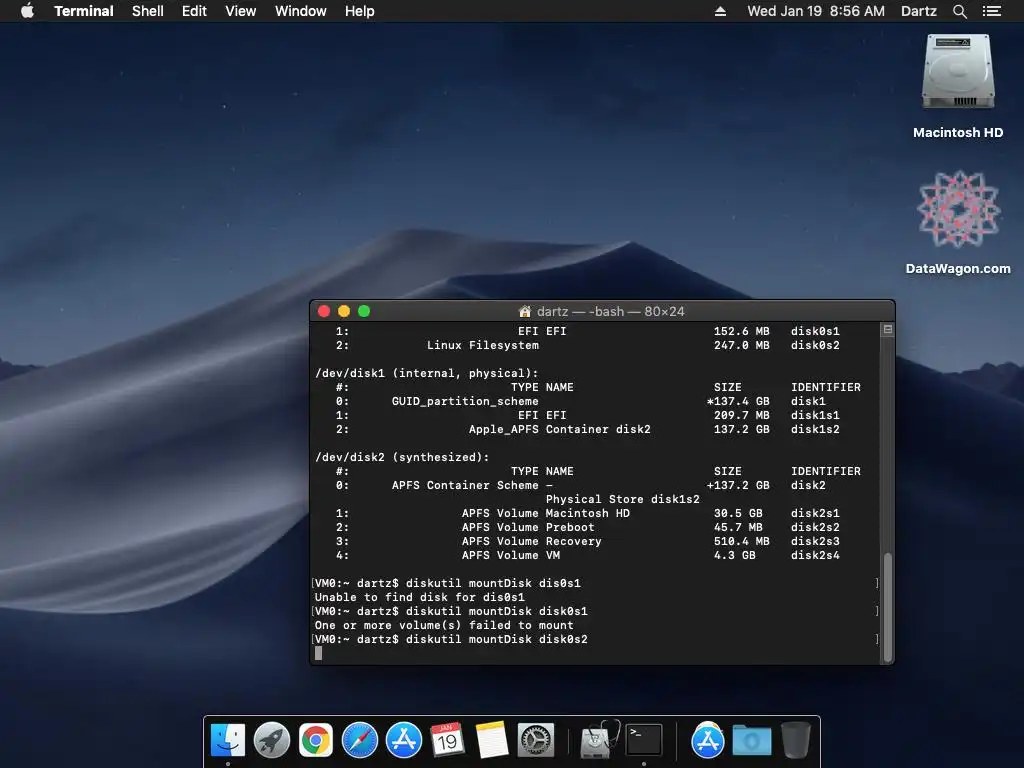
Task: Click size value '510.4 MB'
Action: tap(741, 541)
